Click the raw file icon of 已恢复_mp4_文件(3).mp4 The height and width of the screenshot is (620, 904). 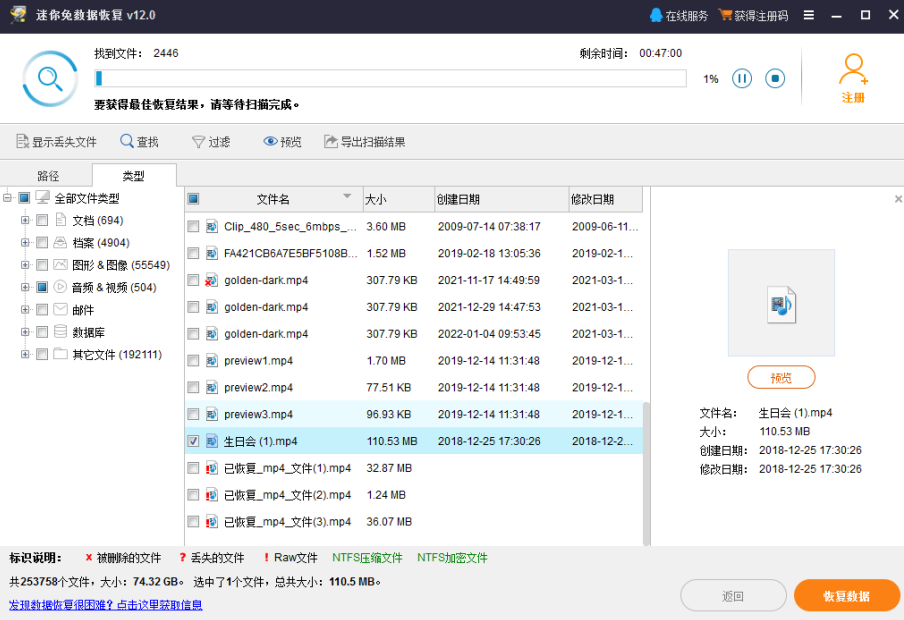point(211,521)
